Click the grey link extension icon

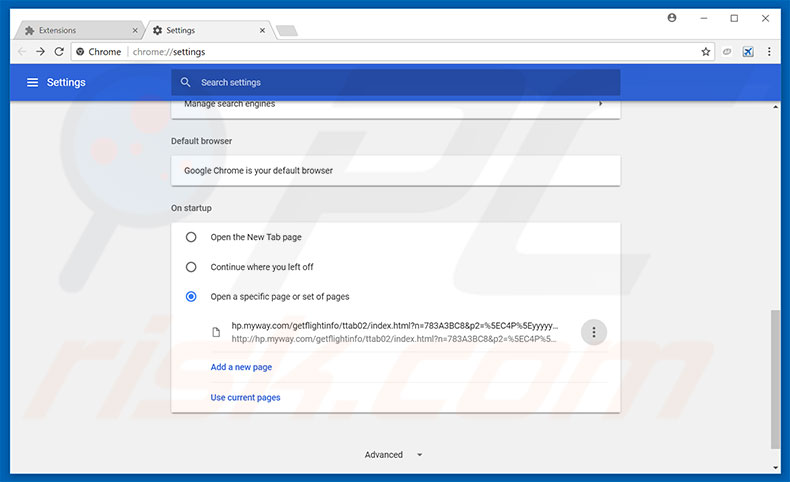tap(727, 51)
